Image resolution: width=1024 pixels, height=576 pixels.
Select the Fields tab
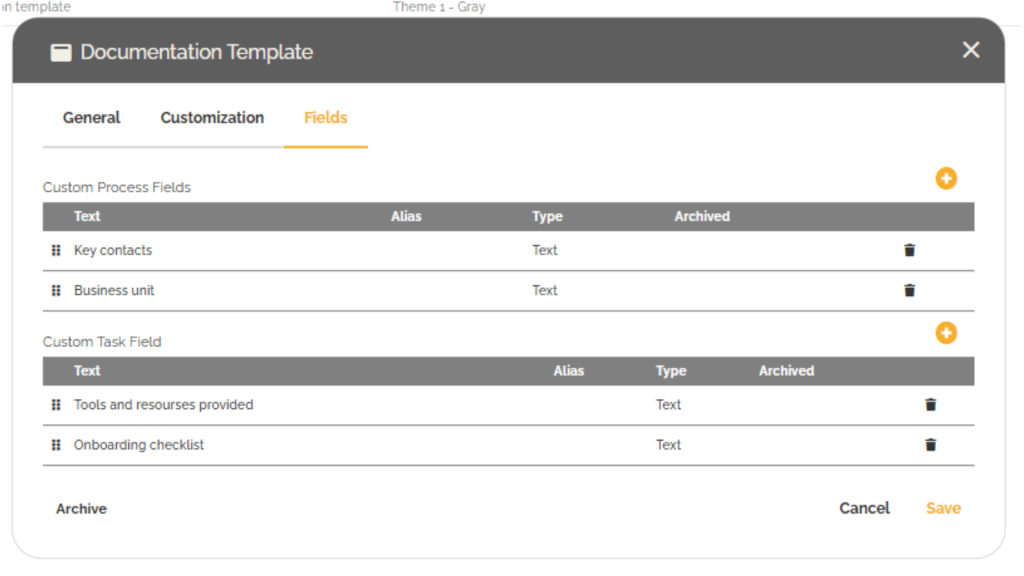coord(325,118)
